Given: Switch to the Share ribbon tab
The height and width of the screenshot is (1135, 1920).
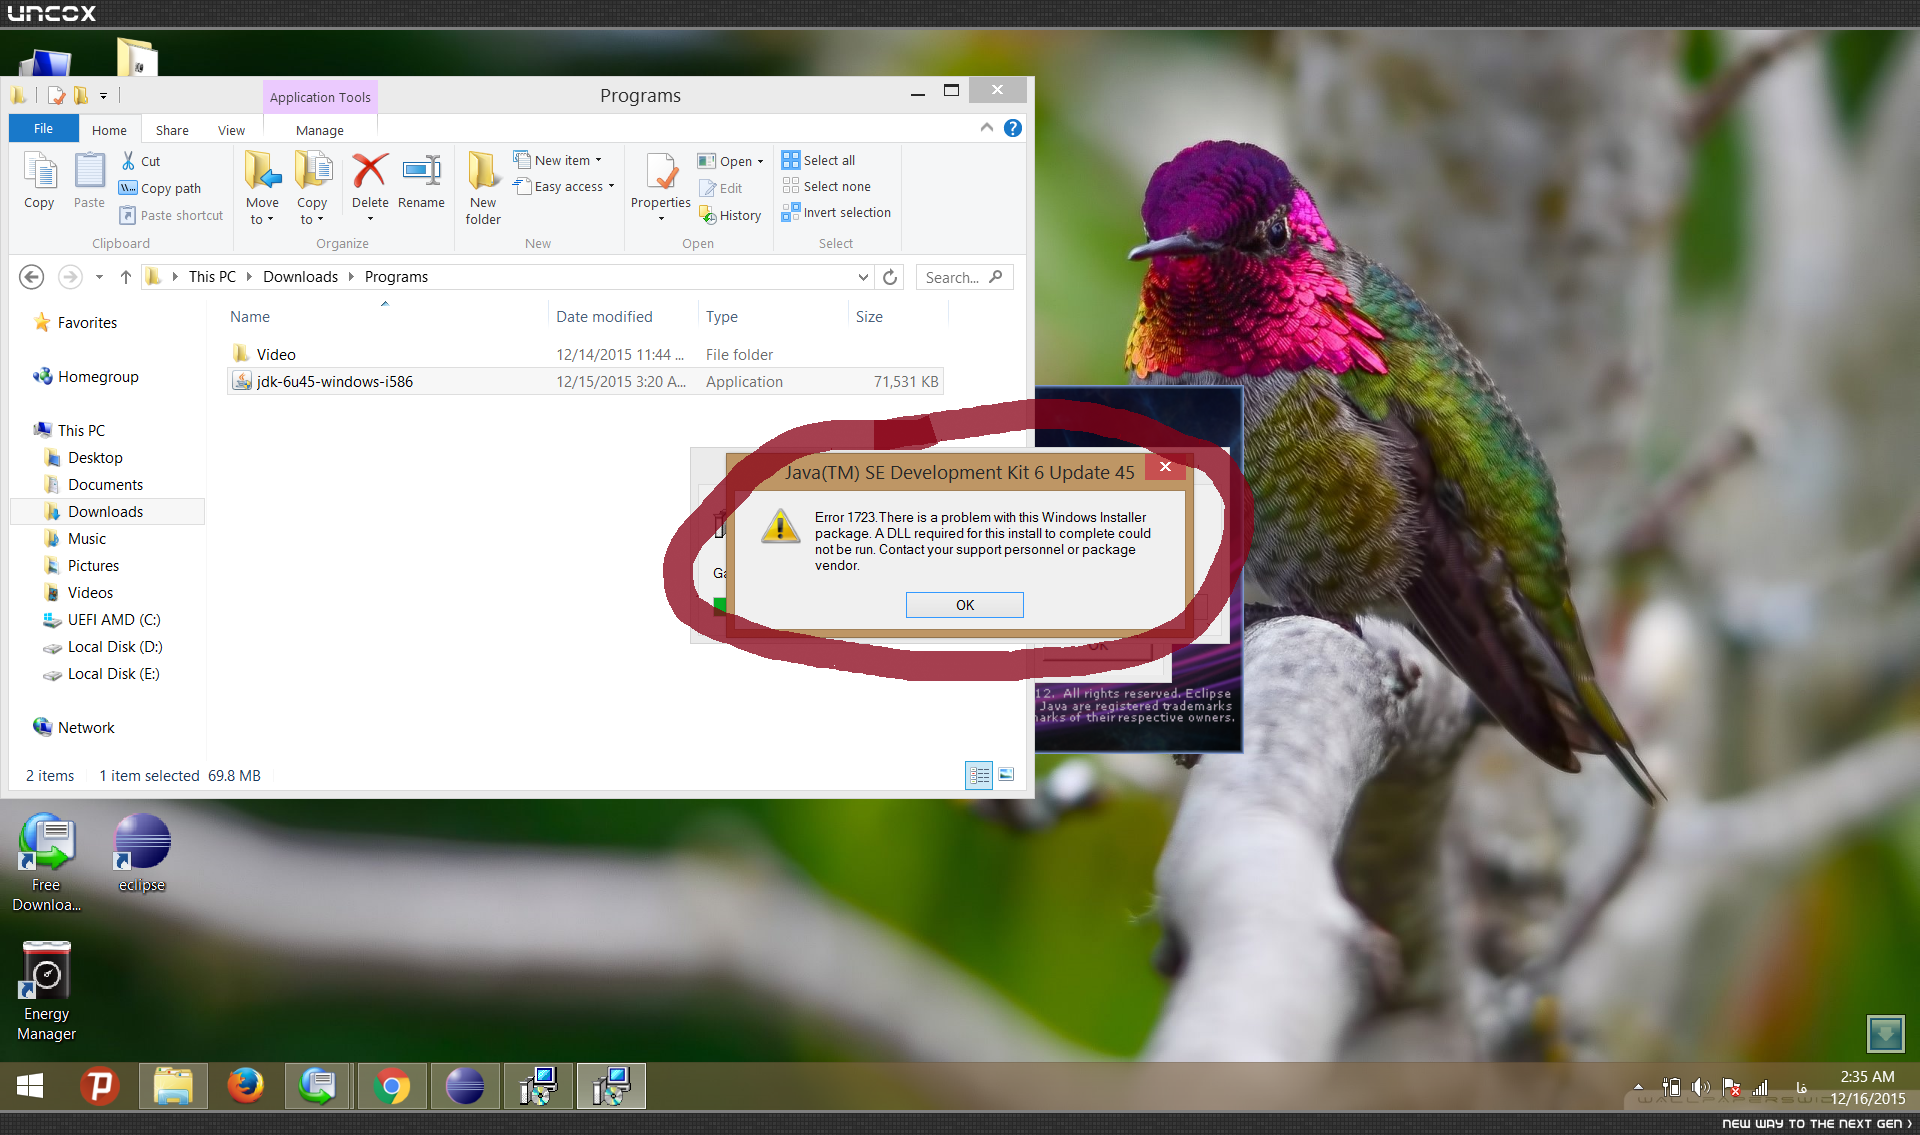Looking at the screenshot, I should 172,130.
